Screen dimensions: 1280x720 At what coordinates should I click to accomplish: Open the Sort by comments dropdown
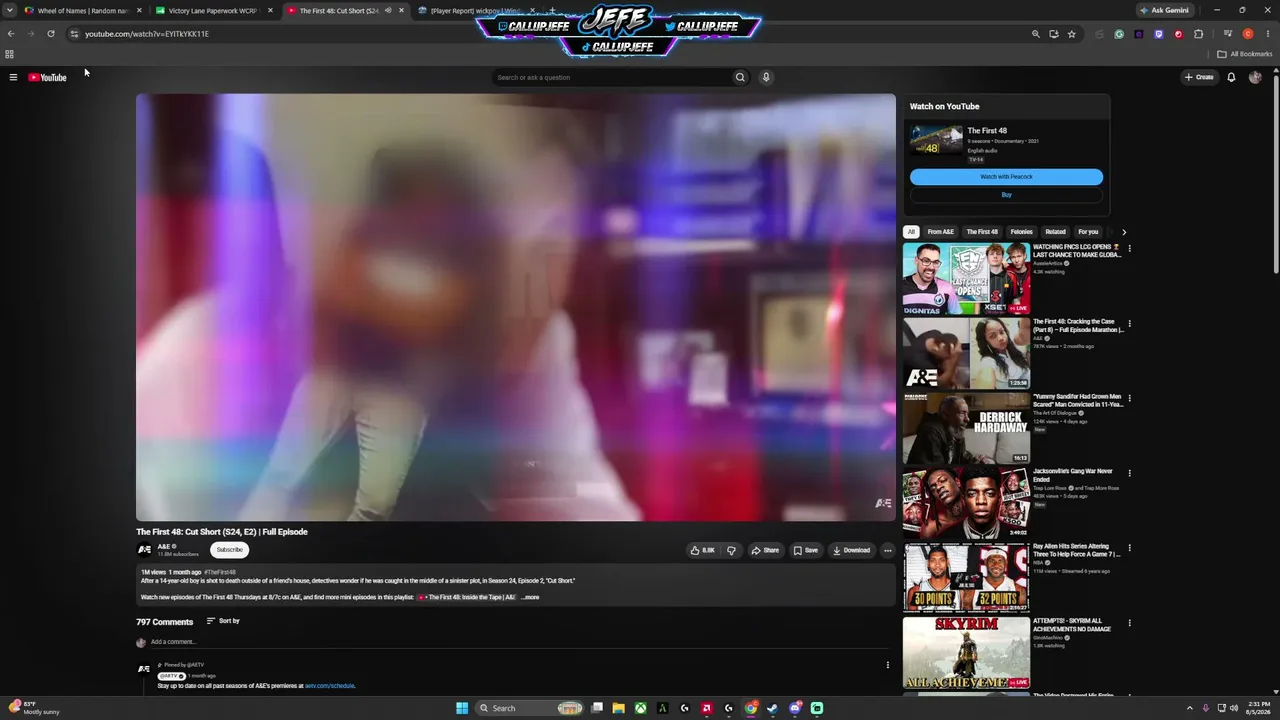point(223,621)
